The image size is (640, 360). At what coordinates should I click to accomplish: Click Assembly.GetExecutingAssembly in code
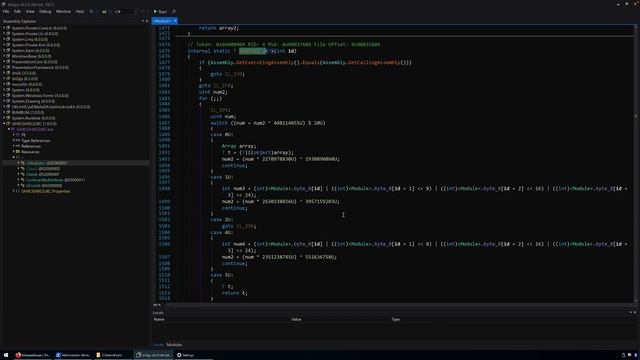point(251,62)
